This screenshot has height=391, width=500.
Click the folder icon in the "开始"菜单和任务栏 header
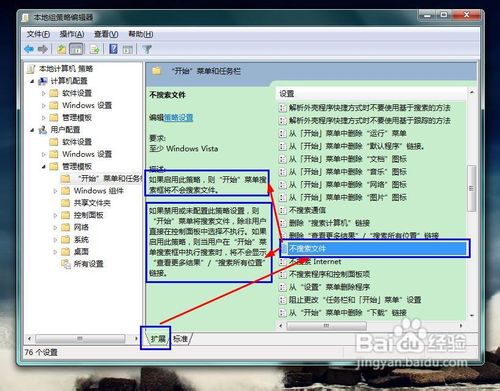(x=156, y=71)
